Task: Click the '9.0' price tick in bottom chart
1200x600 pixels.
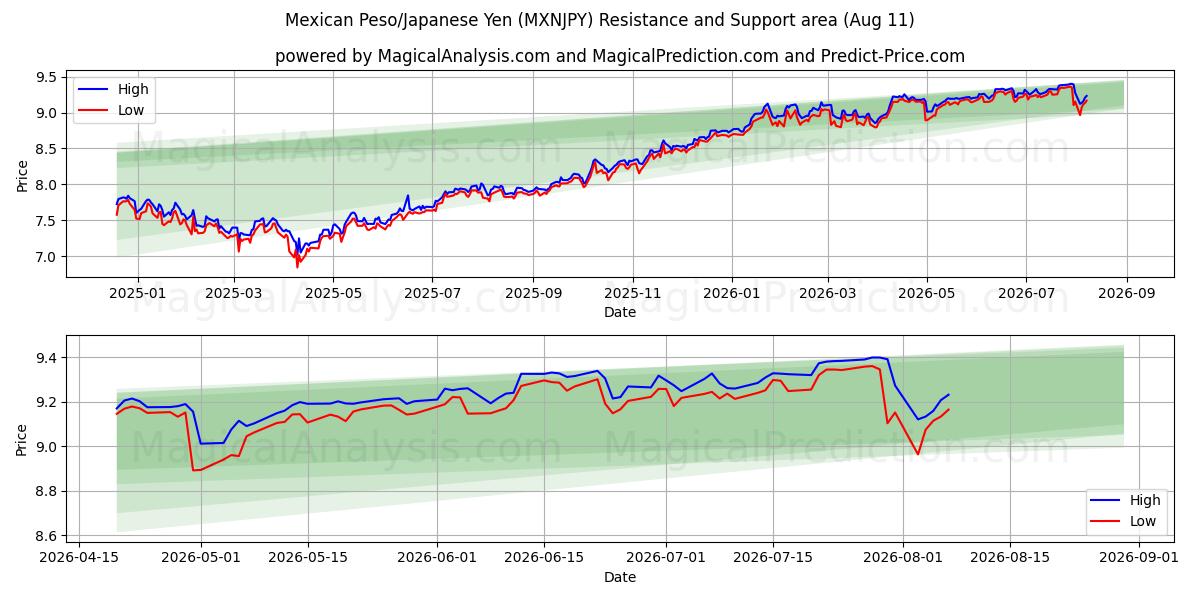Action: 45,447
